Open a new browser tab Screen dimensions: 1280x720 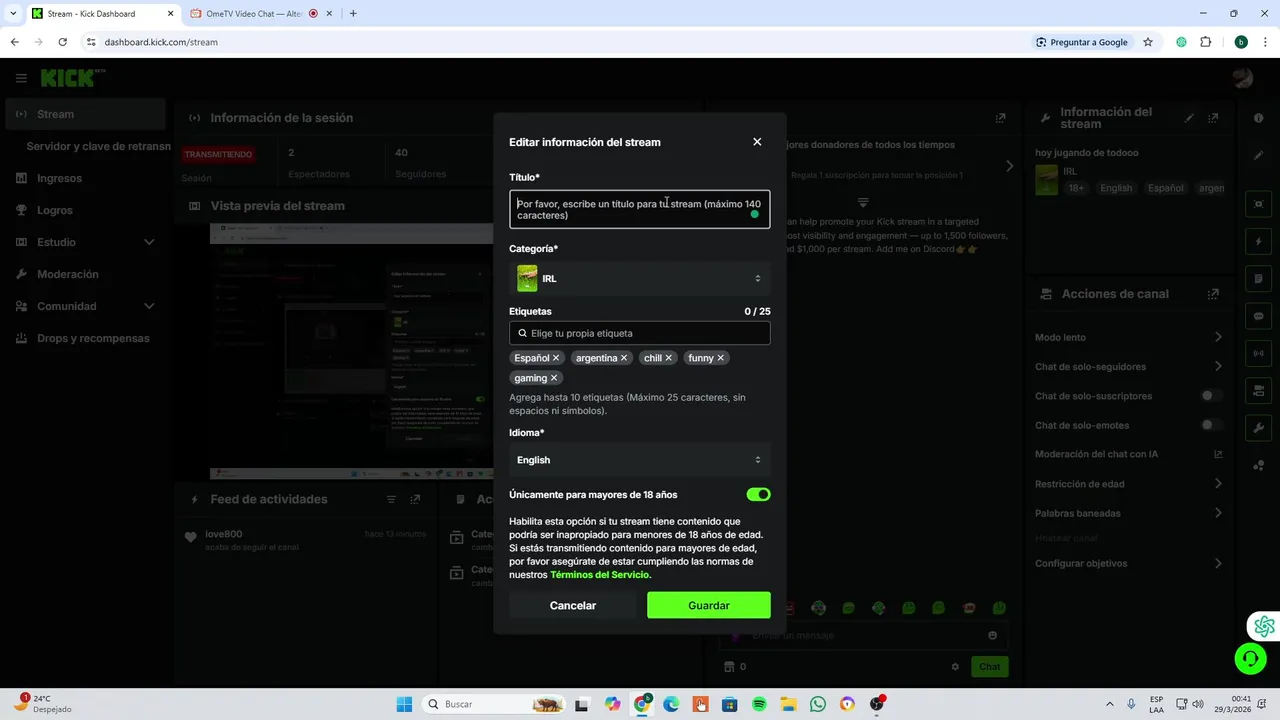tap(353, 14)
